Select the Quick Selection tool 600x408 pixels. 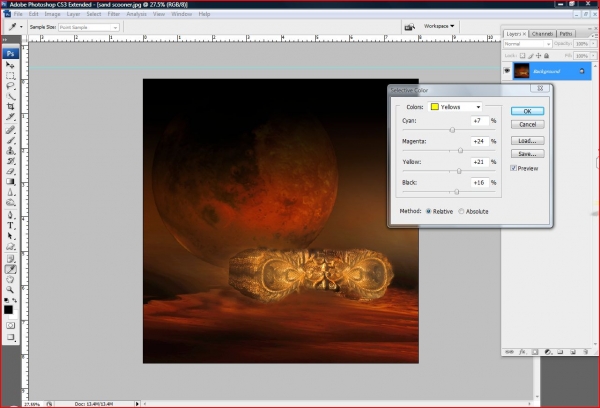pos(10,96)
